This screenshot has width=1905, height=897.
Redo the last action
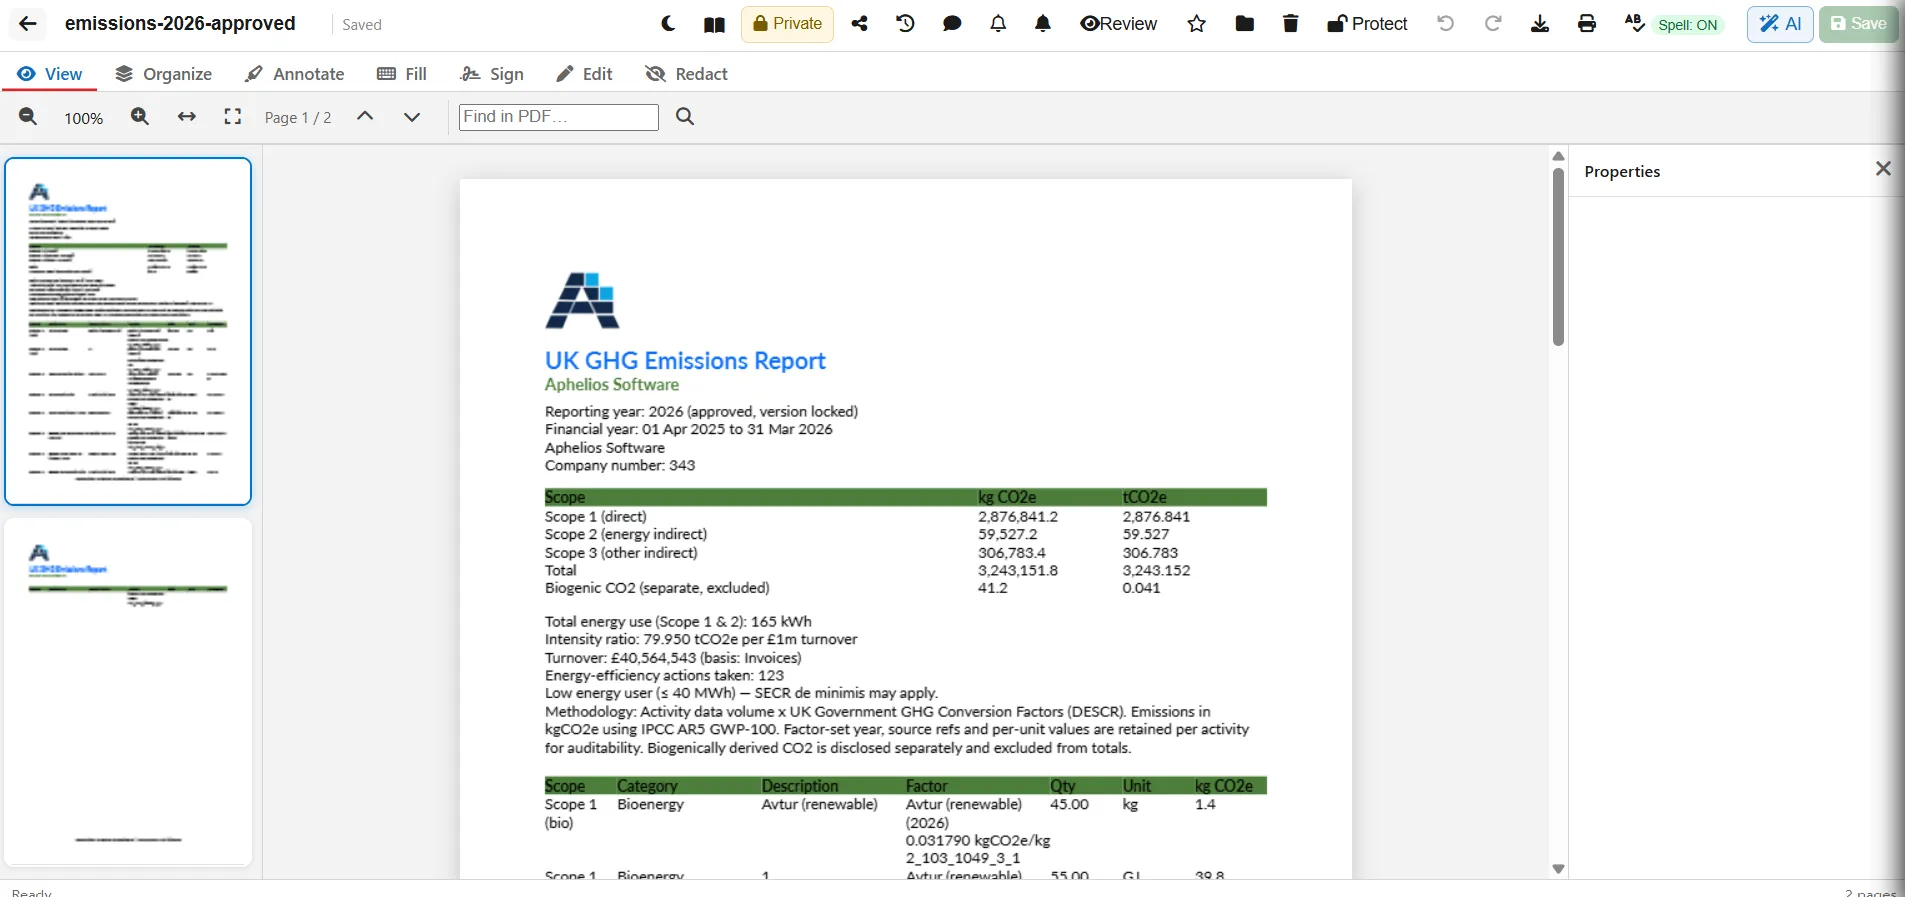point(1493,24)
